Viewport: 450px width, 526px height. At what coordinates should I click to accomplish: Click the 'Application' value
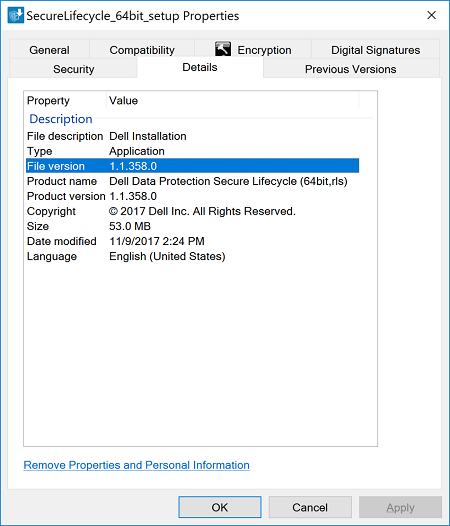(137, 151)
